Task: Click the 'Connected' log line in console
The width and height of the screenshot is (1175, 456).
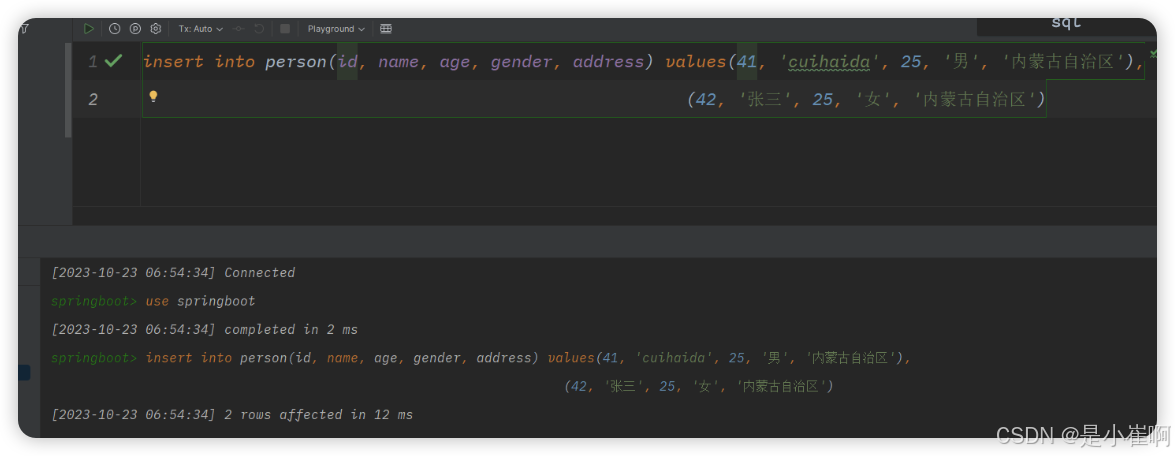Action: point(173,273)
